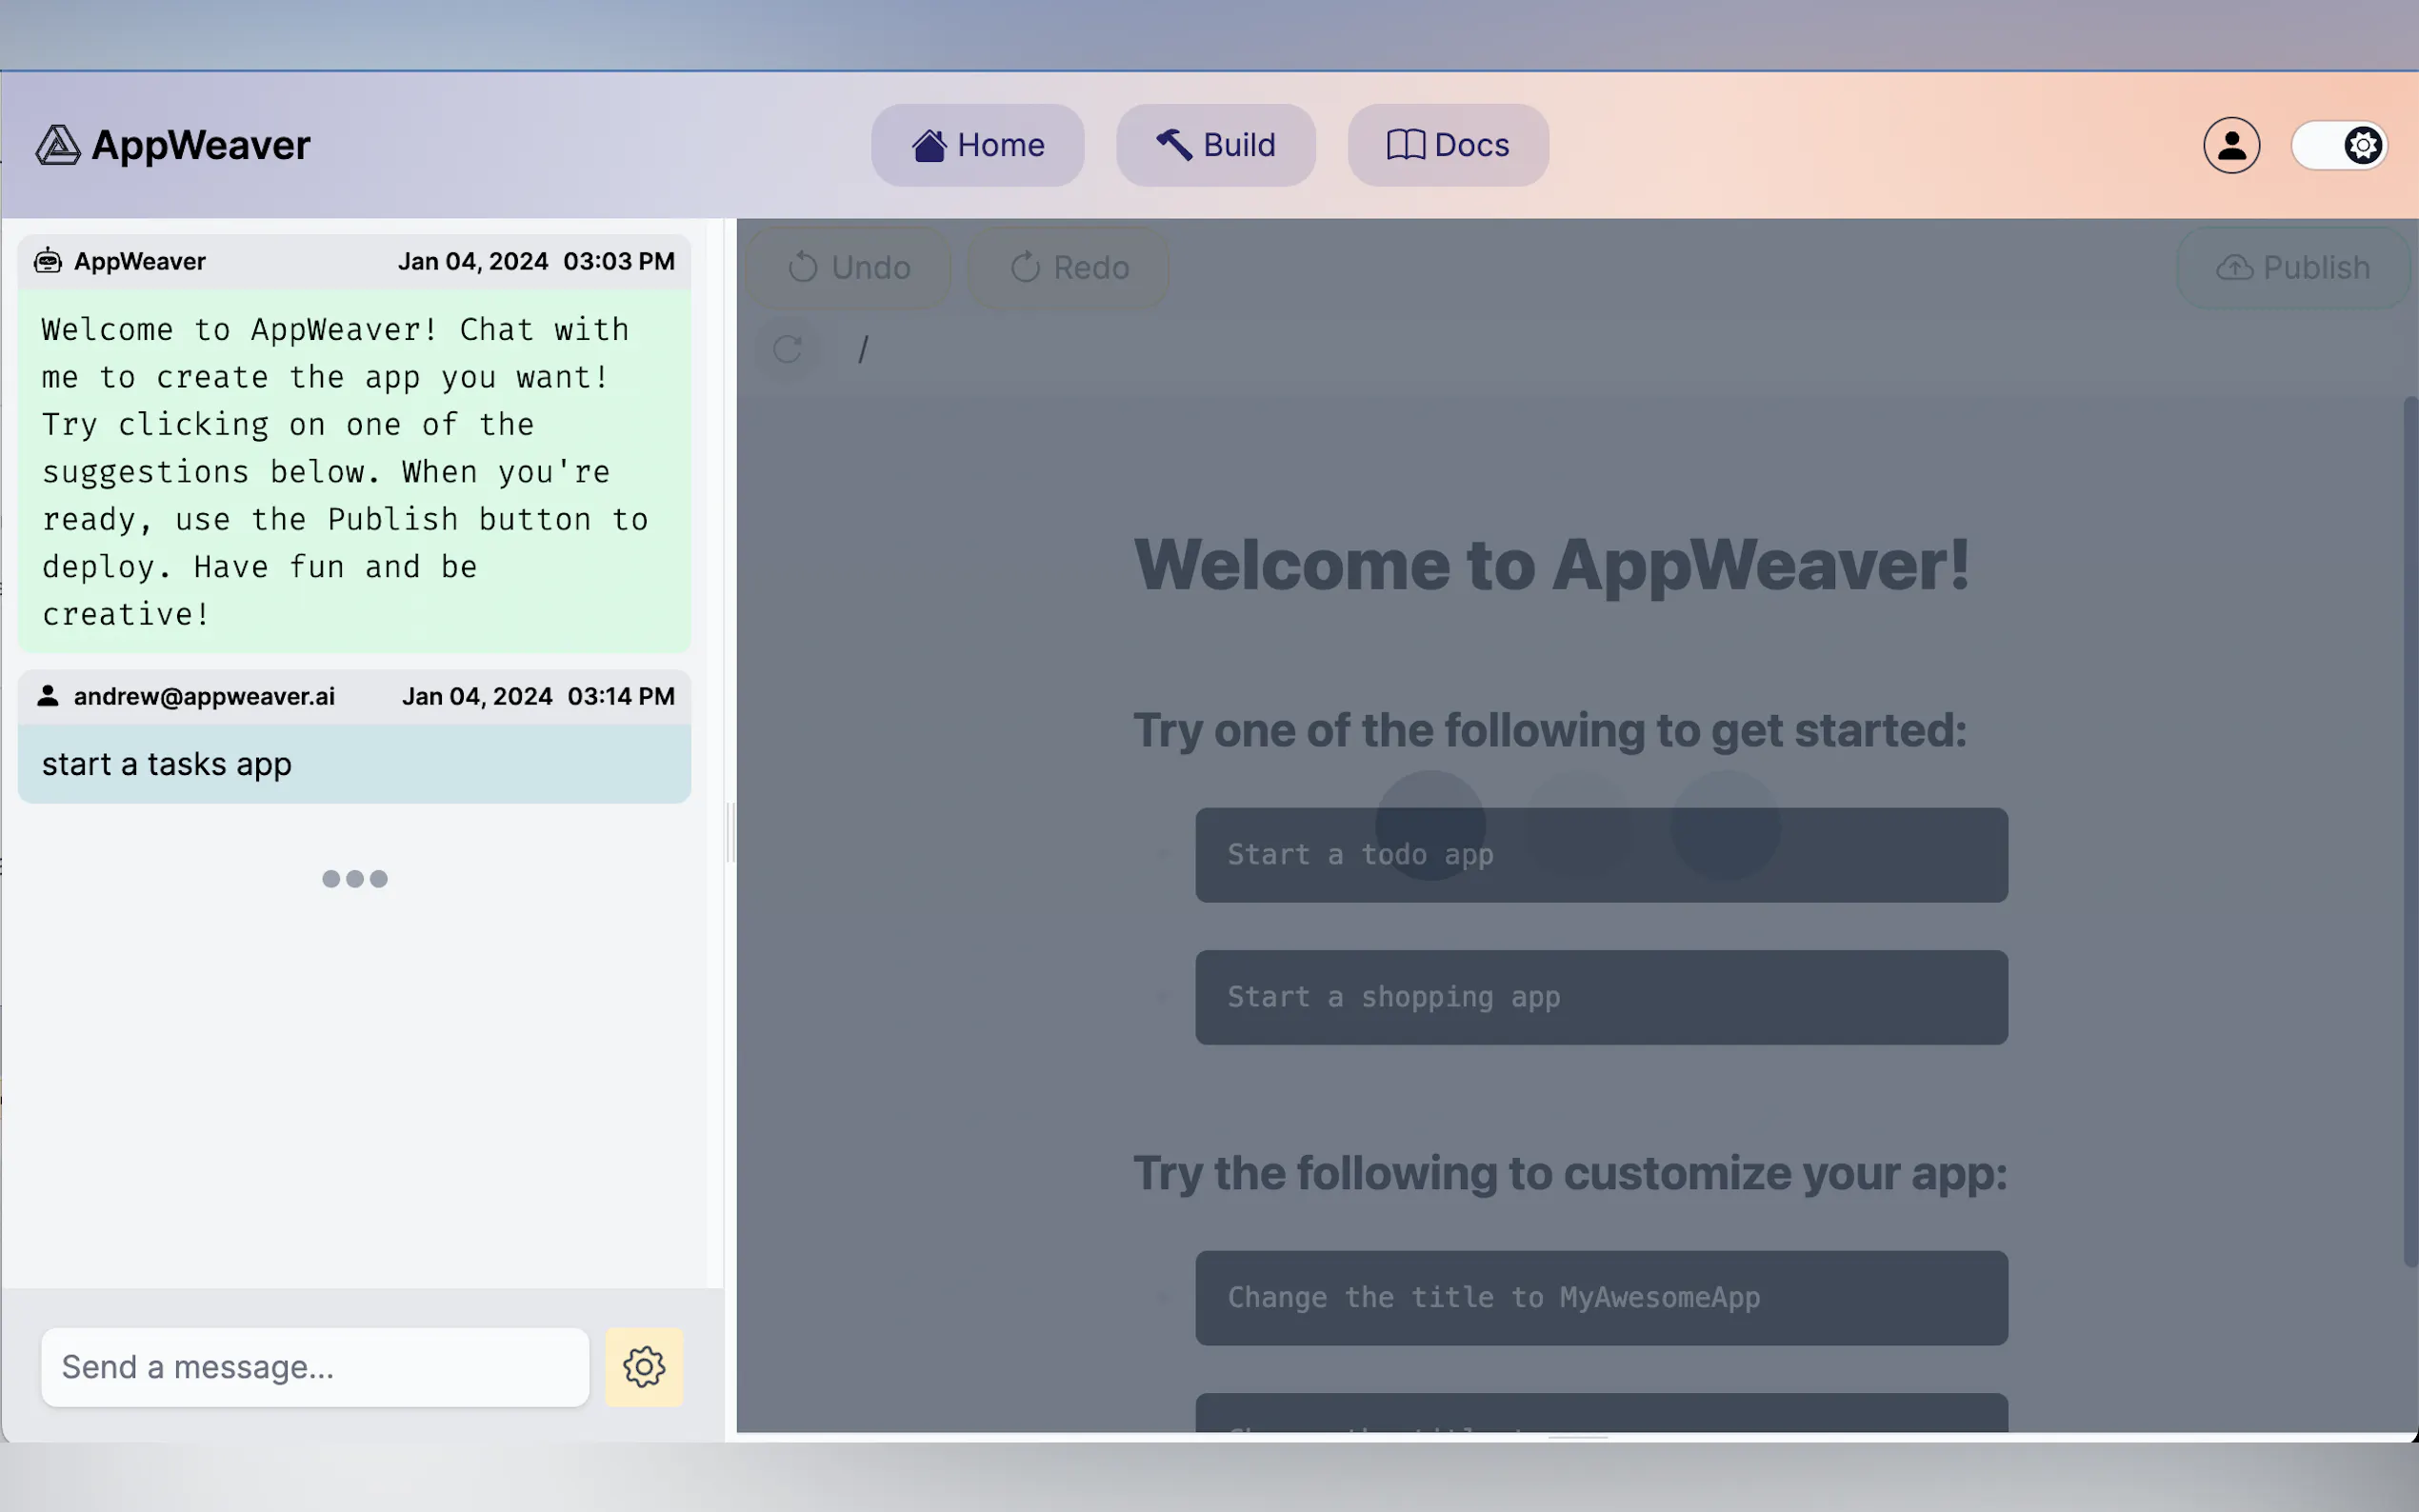
Task: Open the Docs tab
Action: pyautogui.click(x=1447, y=145)
